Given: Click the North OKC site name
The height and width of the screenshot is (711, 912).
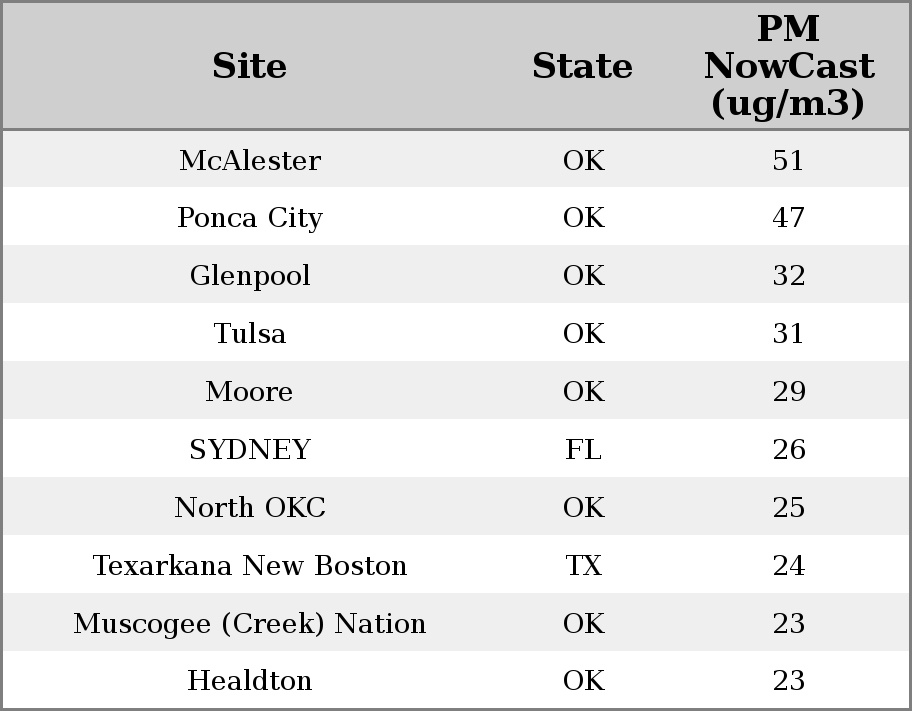Looking at the screenshot, I should coord(250,507).
